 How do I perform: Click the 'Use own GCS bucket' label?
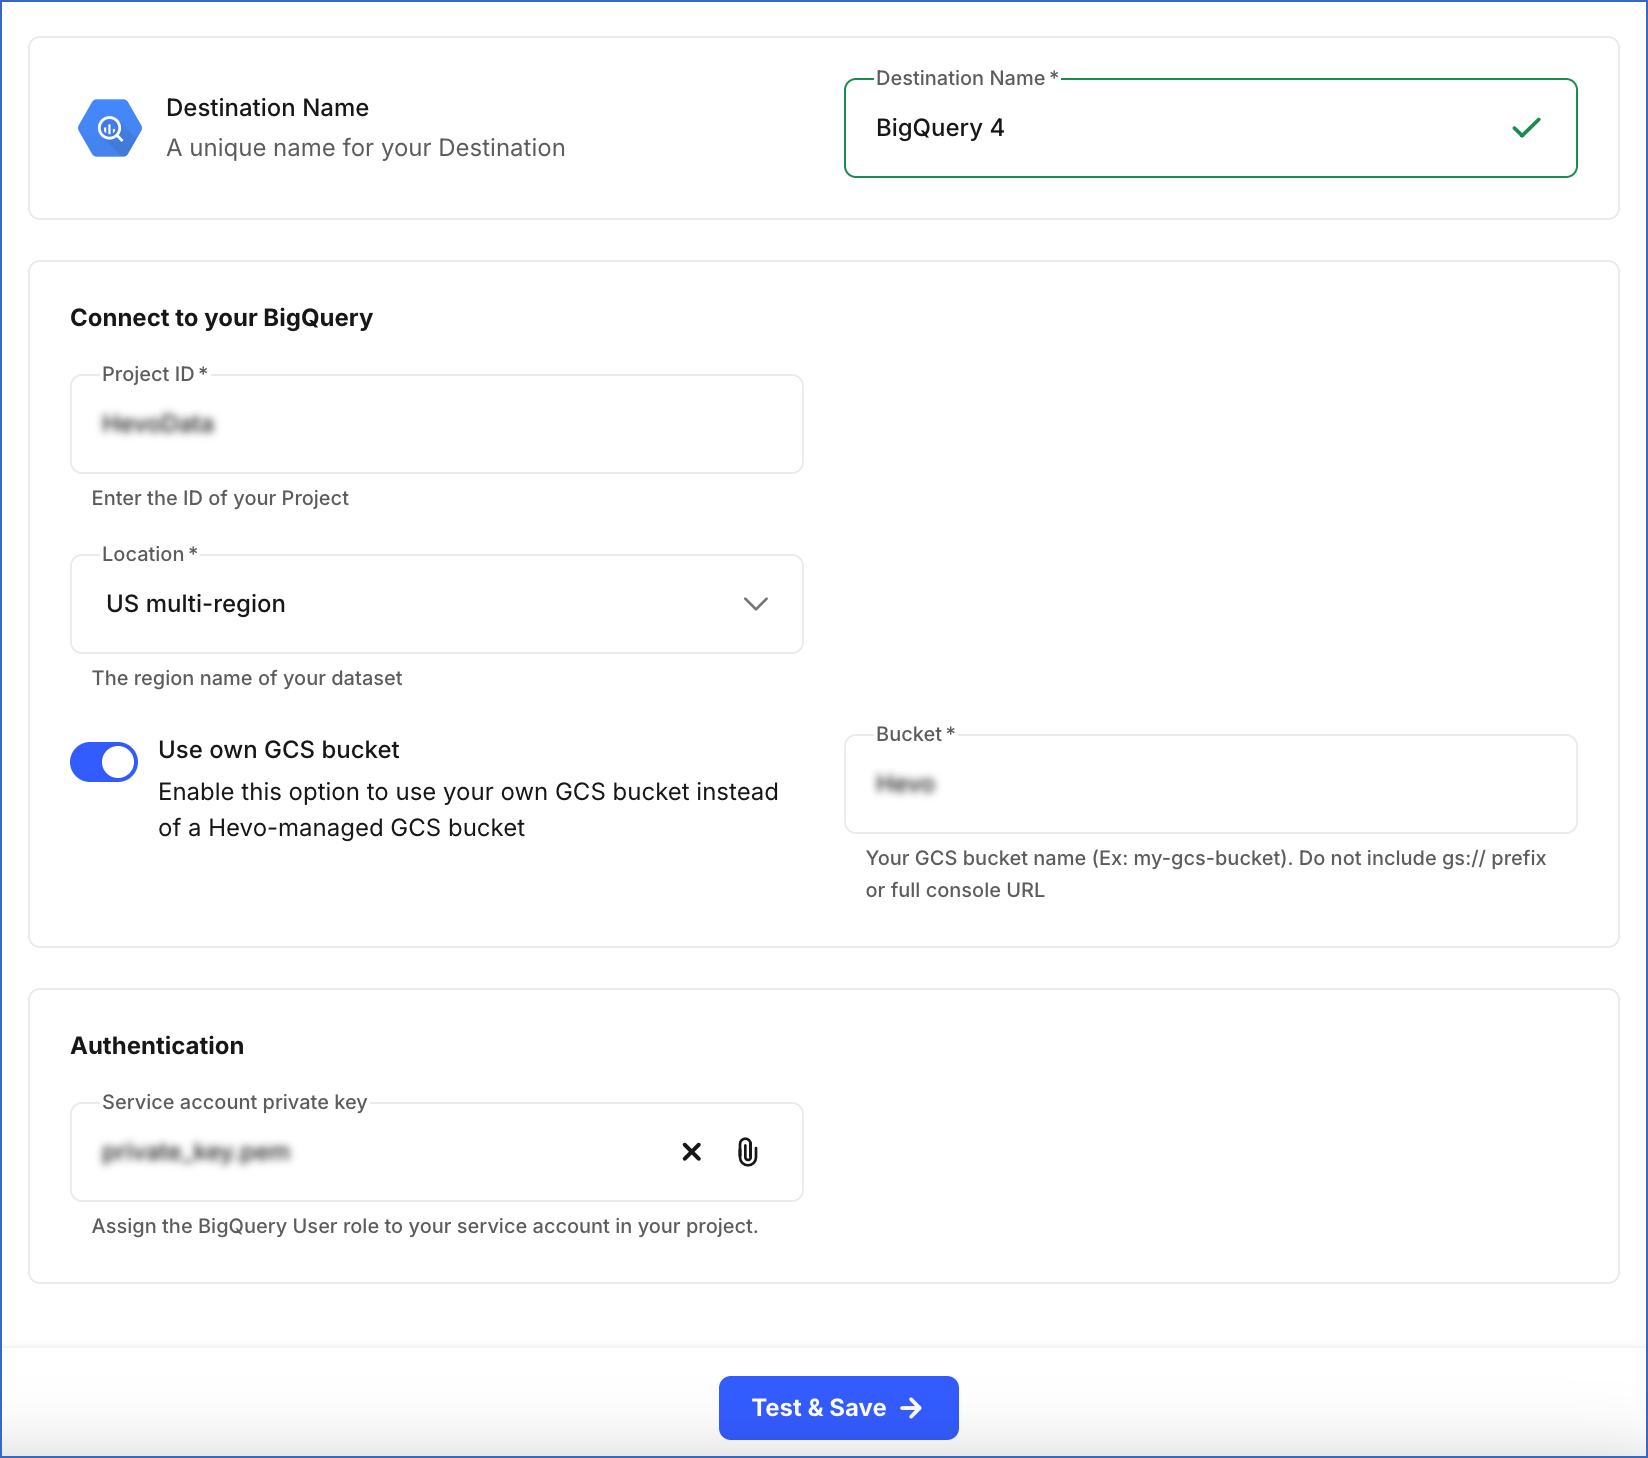(x=279, y=750)
